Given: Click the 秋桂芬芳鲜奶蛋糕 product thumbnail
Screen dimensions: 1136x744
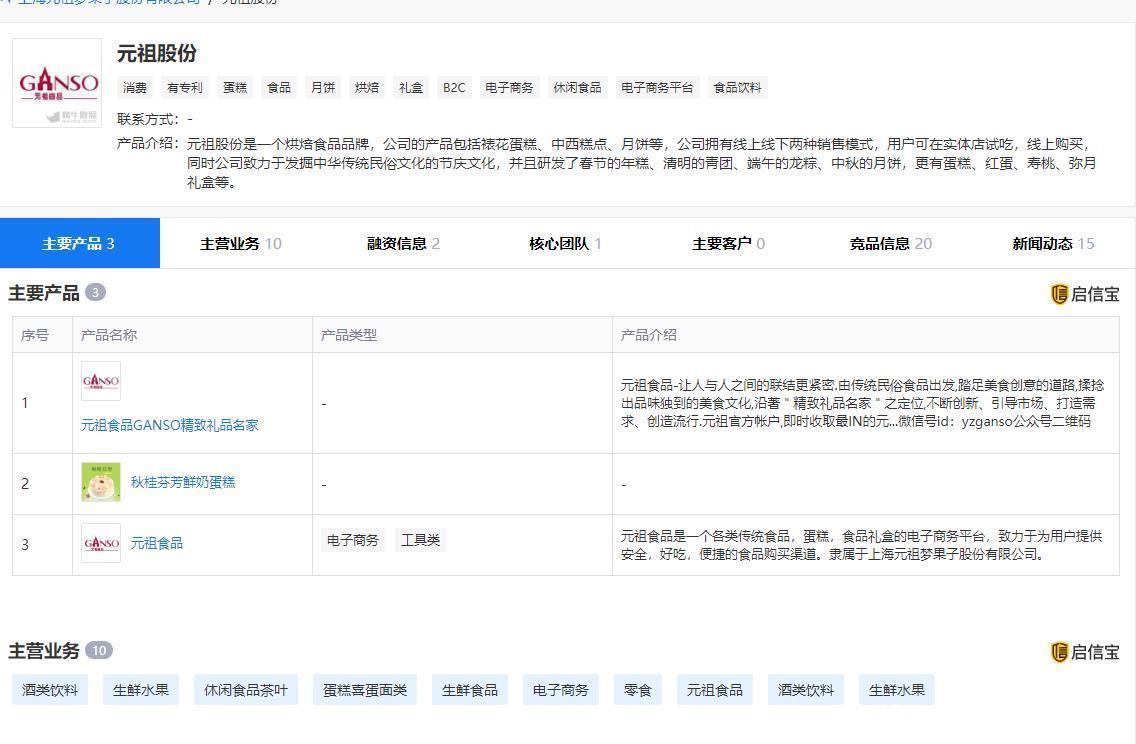Looking at the screenshot, I should 101,481.
